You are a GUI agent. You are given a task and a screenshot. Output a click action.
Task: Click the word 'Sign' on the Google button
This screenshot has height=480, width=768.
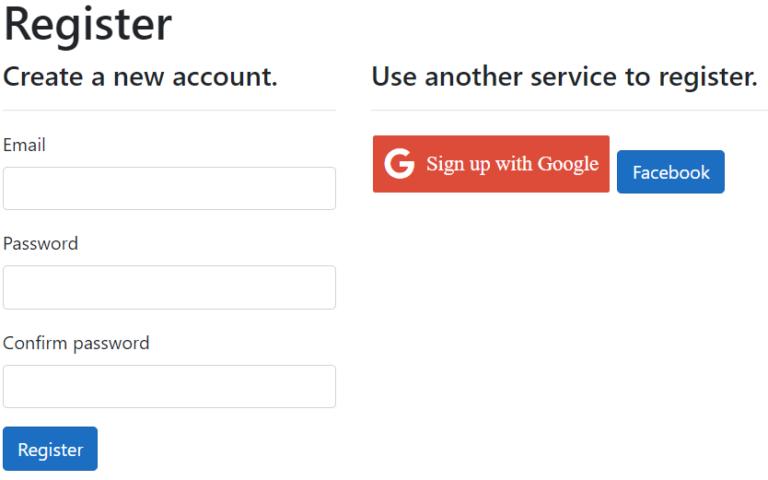tap(444, 164)
